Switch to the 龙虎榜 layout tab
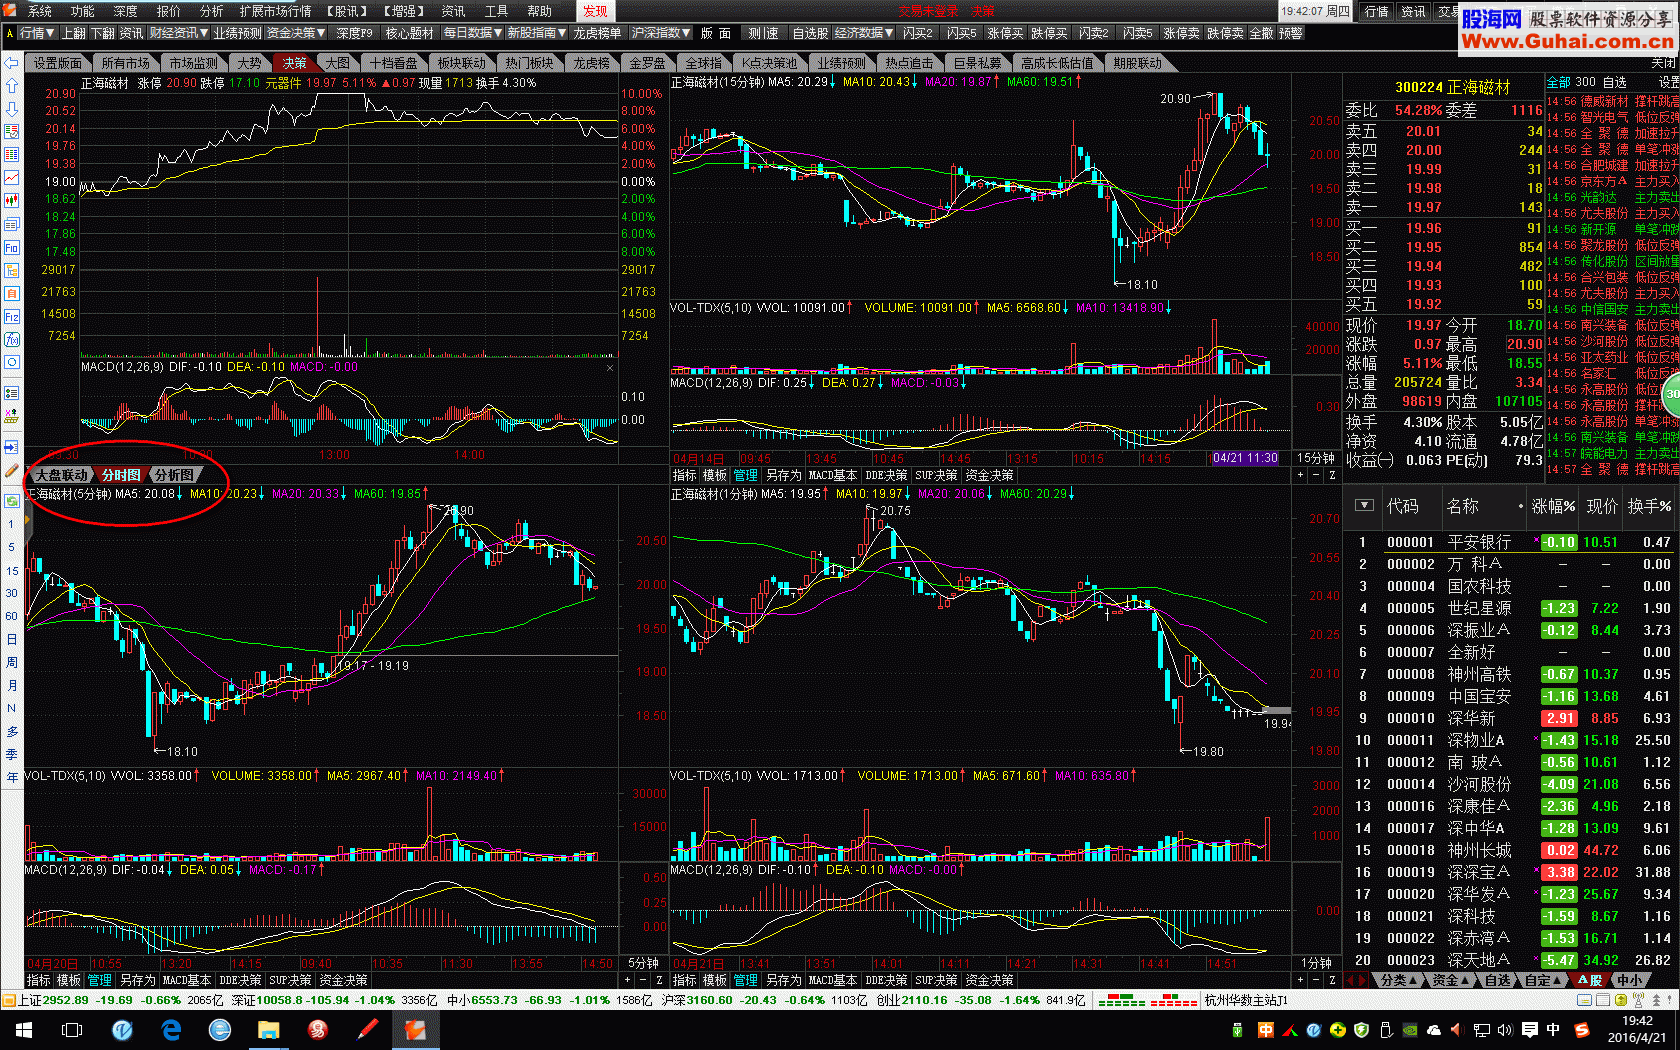Image resolution: width=1680 pixels, height=1050 pixels. tap(591, 63)
